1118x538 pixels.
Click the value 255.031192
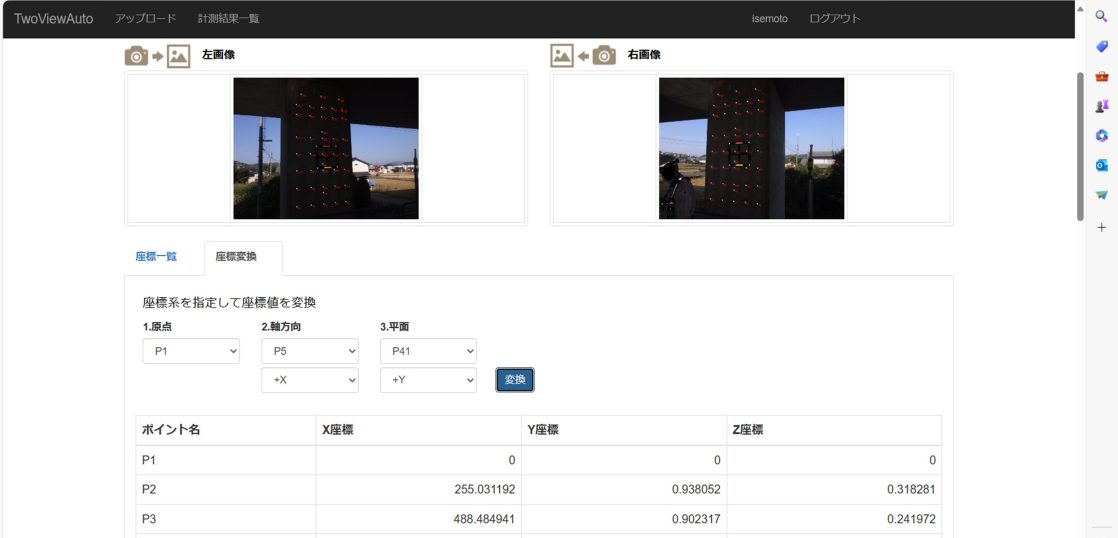tap(485, 490)
